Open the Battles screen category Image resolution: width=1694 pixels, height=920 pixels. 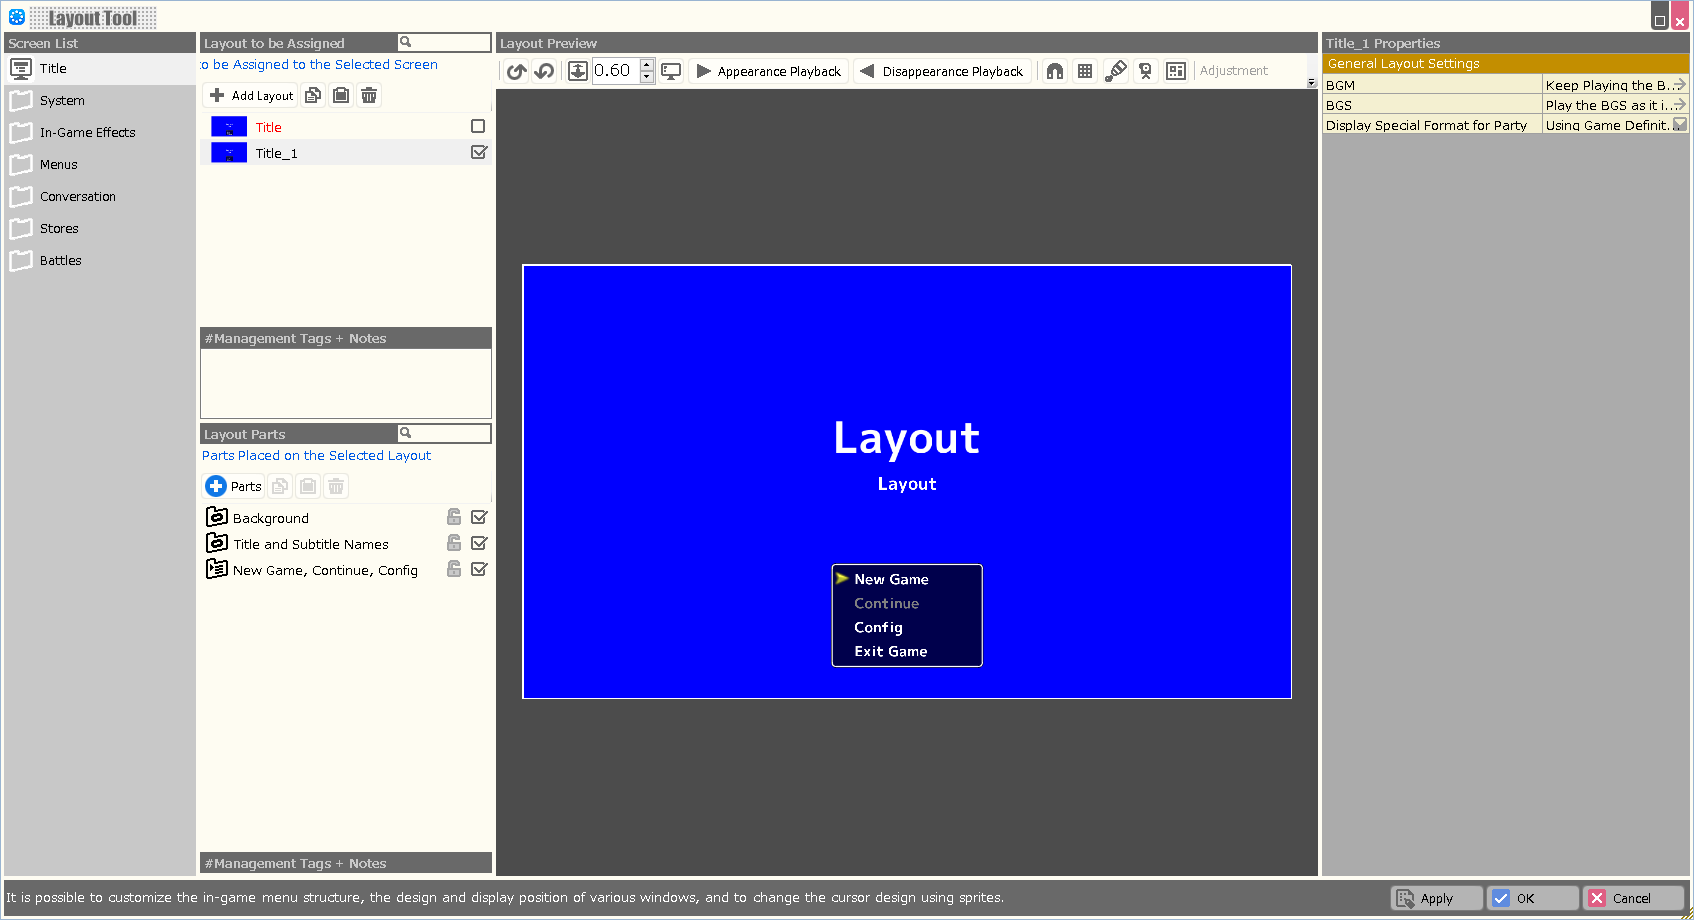[60, 261]
